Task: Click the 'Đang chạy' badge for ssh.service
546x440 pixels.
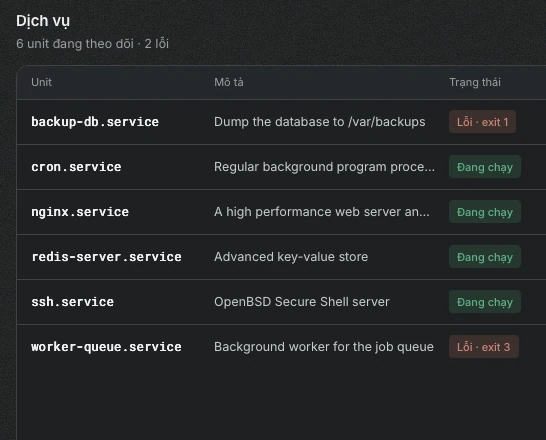Action: click(x=485, y=302)
